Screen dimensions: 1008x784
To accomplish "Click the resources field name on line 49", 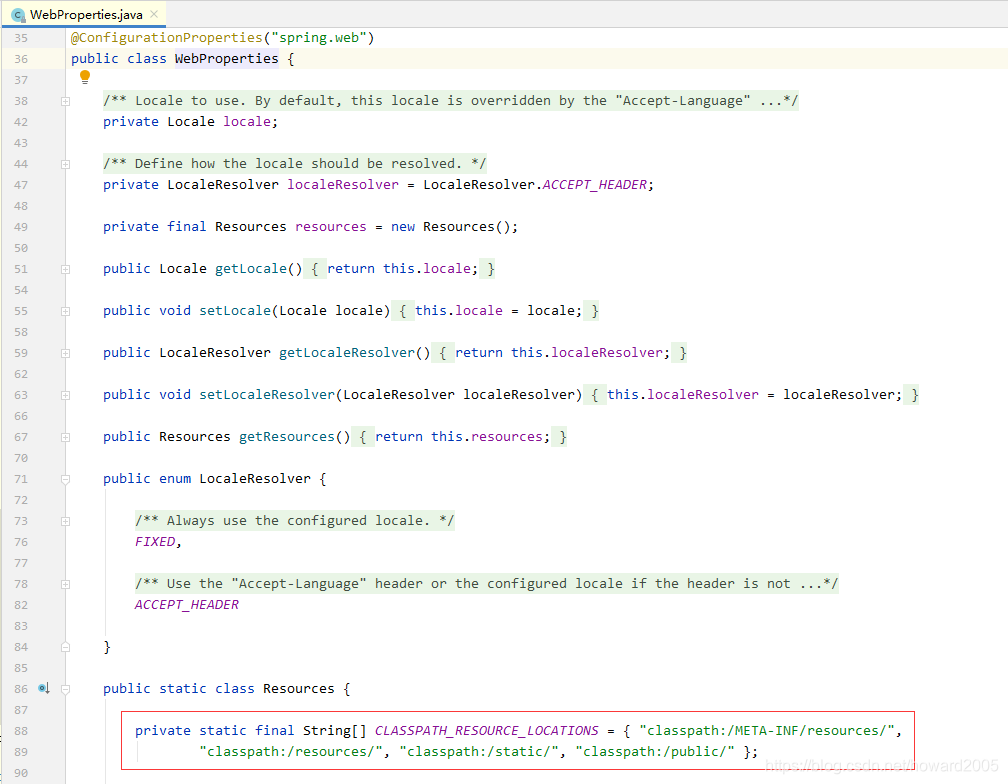I will click(330, 227).
